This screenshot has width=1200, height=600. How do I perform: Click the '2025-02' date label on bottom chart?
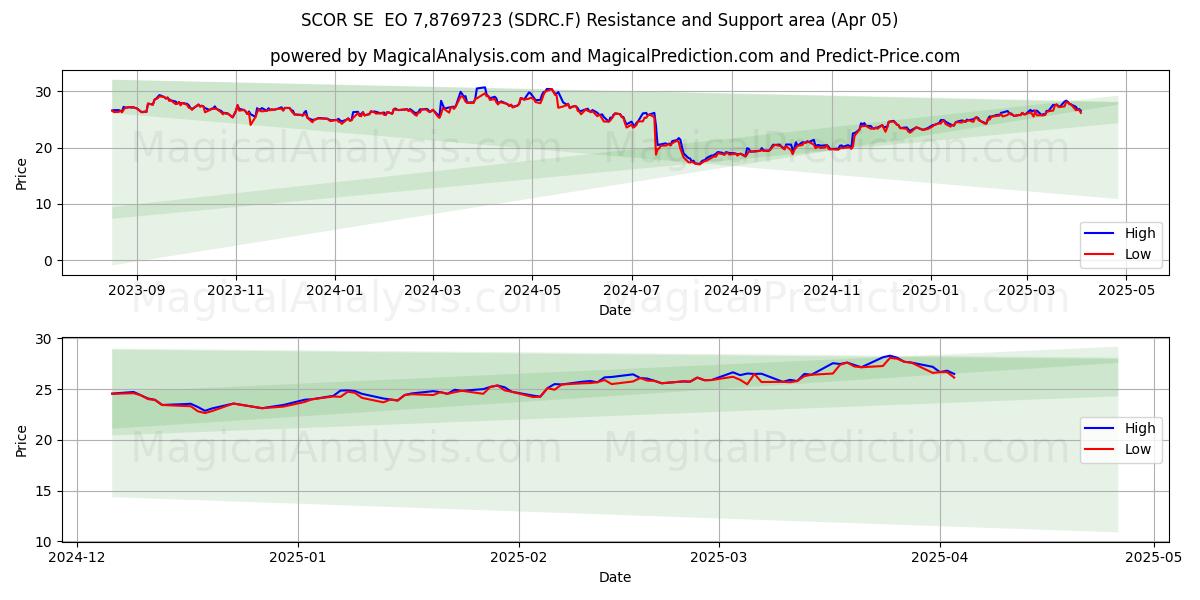(x=519, y=557)
